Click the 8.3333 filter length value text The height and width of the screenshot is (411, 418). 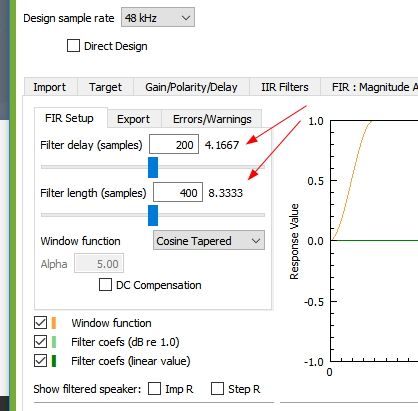coord(226,193)
